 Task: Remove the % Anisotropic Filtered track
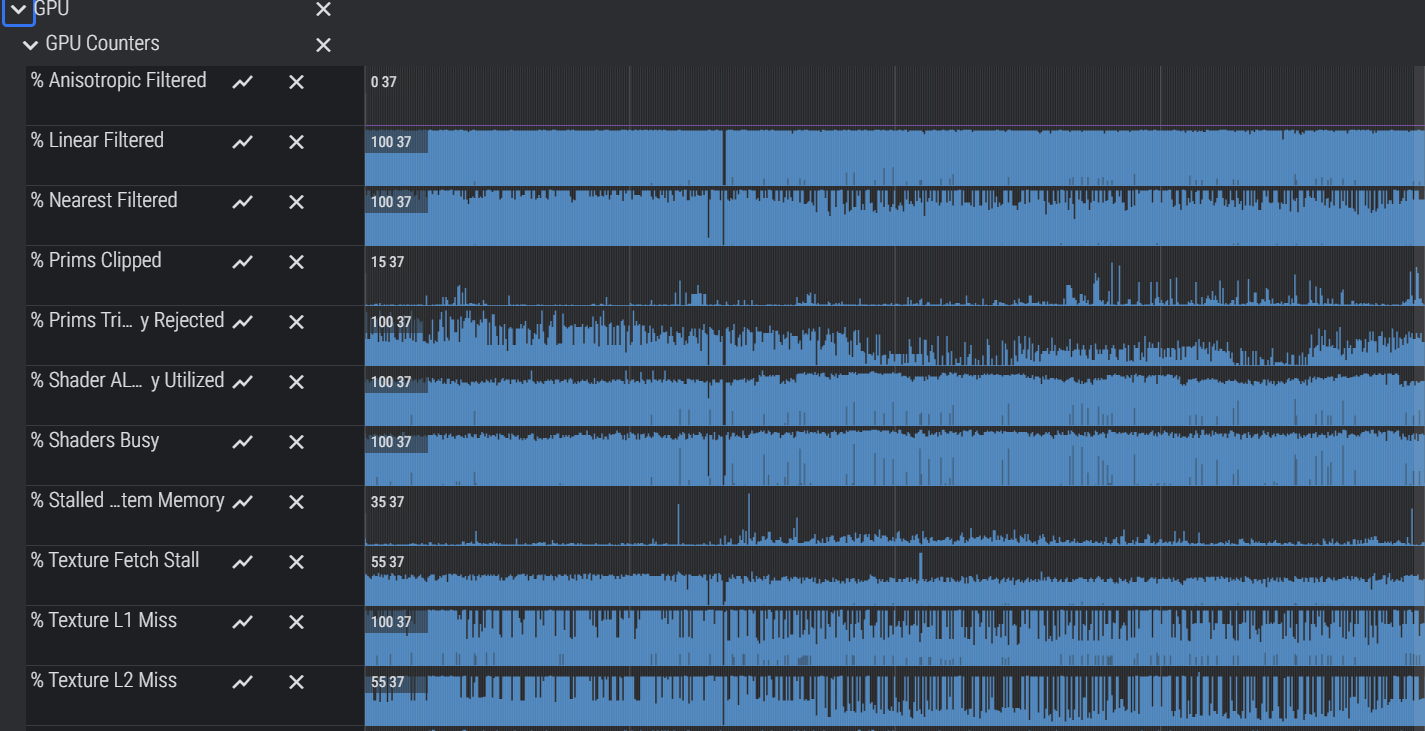pyautogui.click(x=296, y=82)
